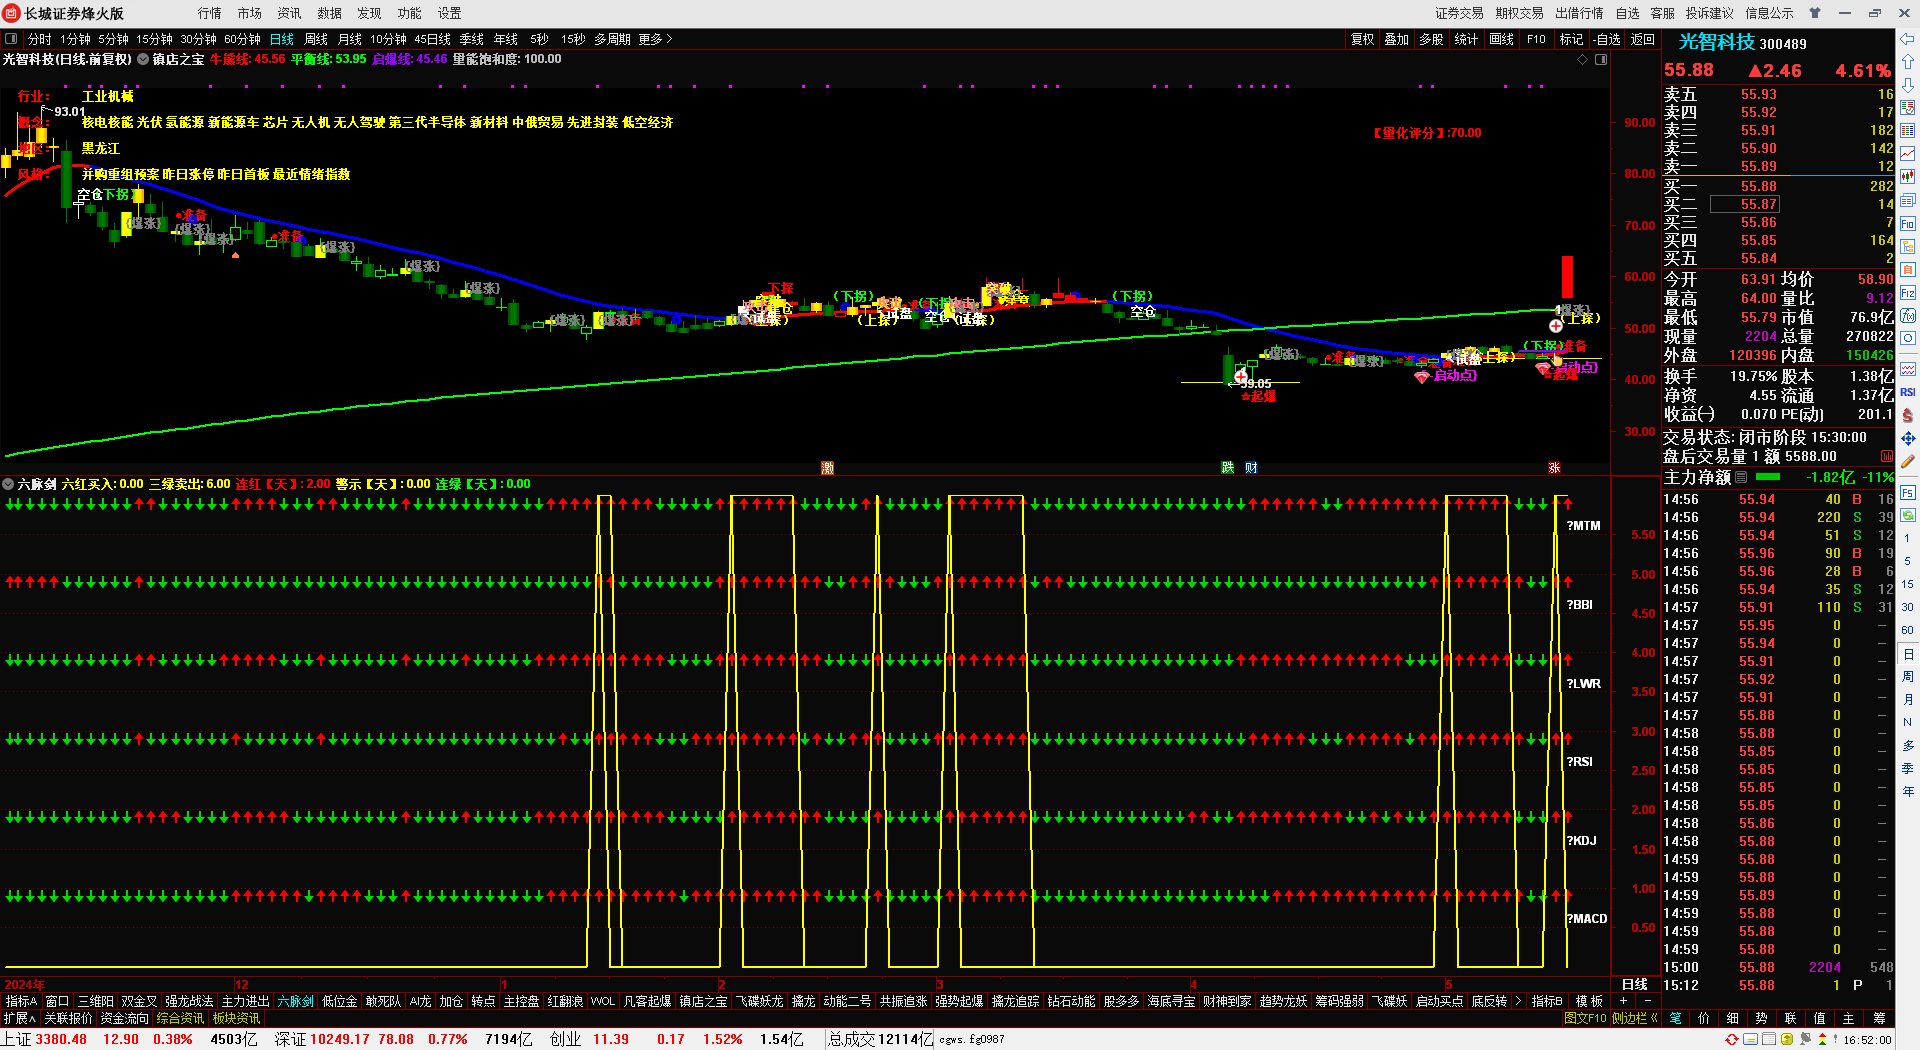1920x1050 pixels.
Task: Open the 行情 menu
Action: pos(210,13)
